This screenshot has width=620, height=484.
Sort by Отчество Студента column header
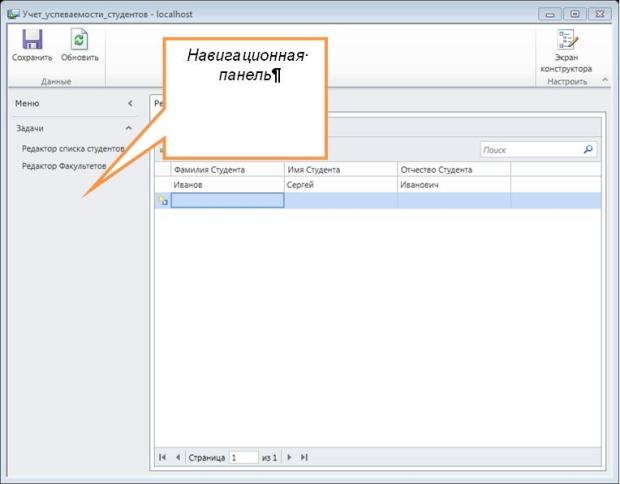pyautogui.click(x=453, y=170)
